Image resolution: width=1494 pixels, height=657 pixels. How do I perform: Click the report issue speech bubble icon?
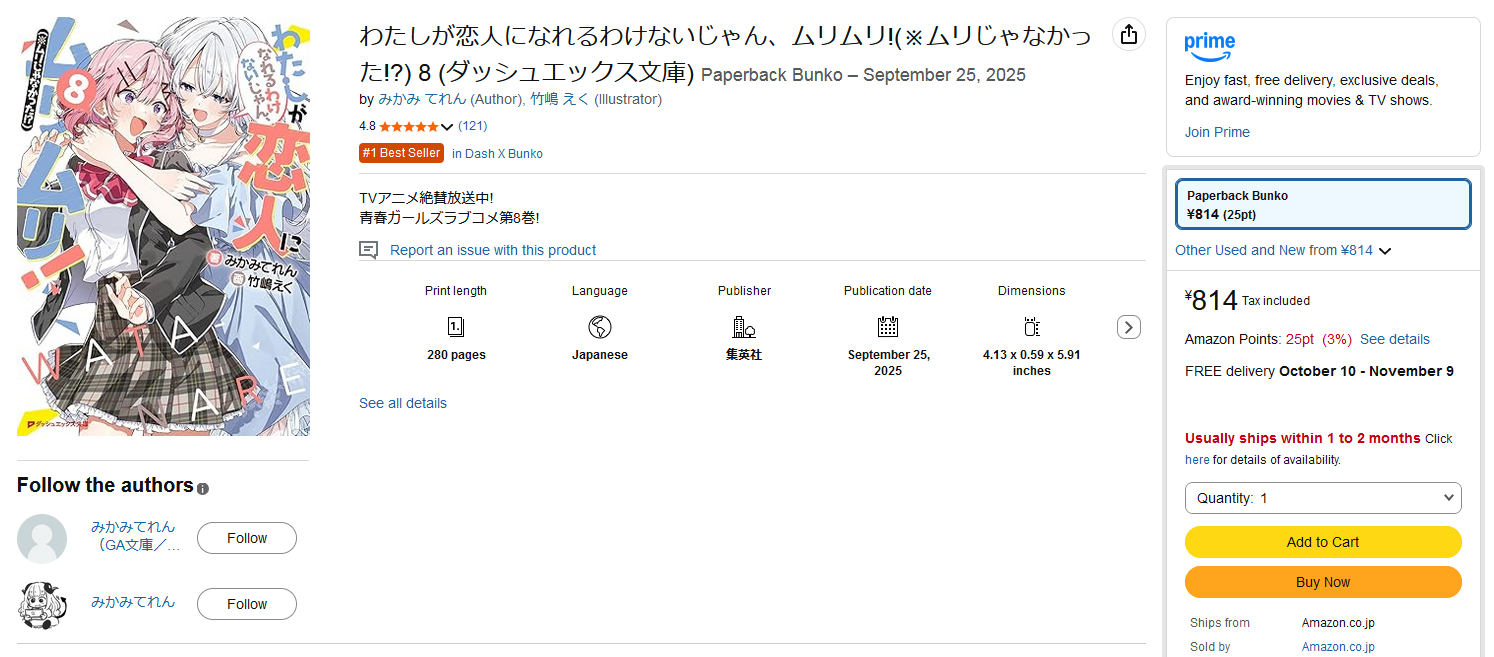click(x=369, y=250)
